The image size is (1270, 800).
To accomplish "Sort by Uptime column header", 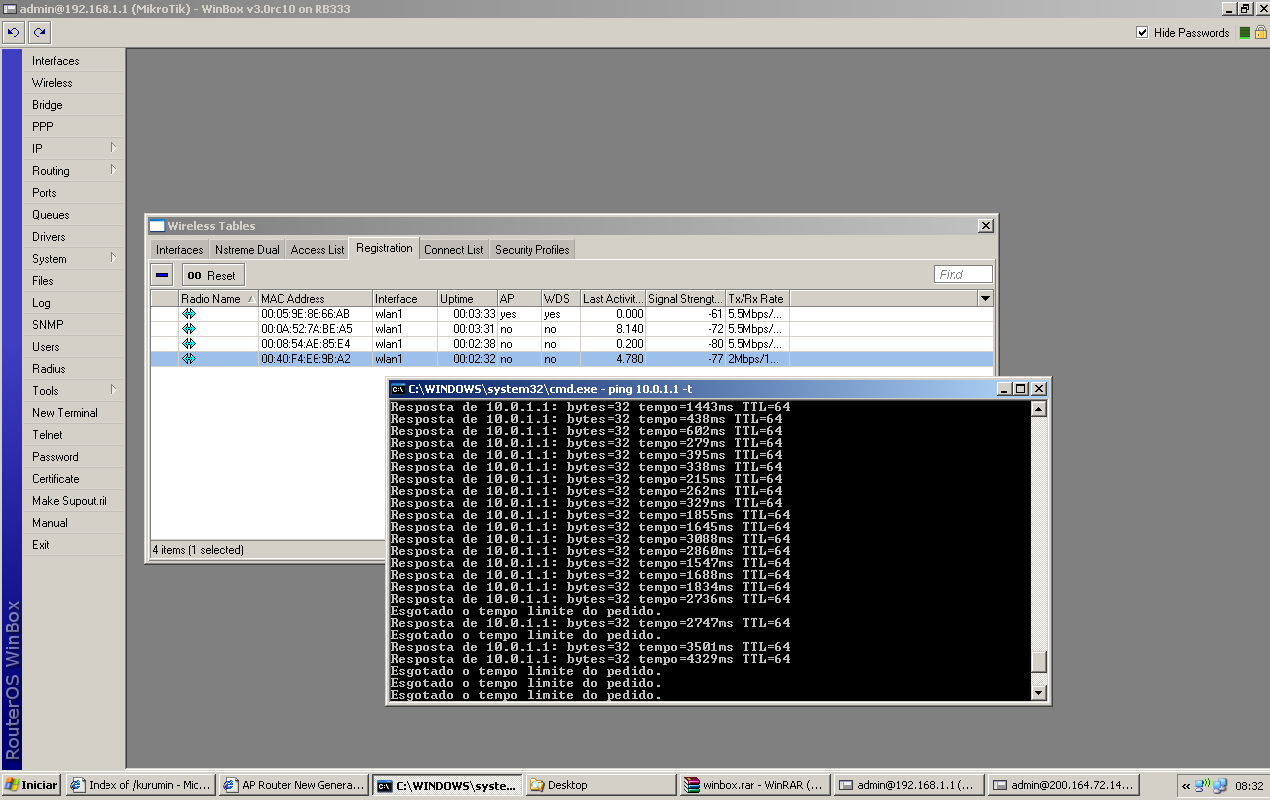I will coord(467,299).
